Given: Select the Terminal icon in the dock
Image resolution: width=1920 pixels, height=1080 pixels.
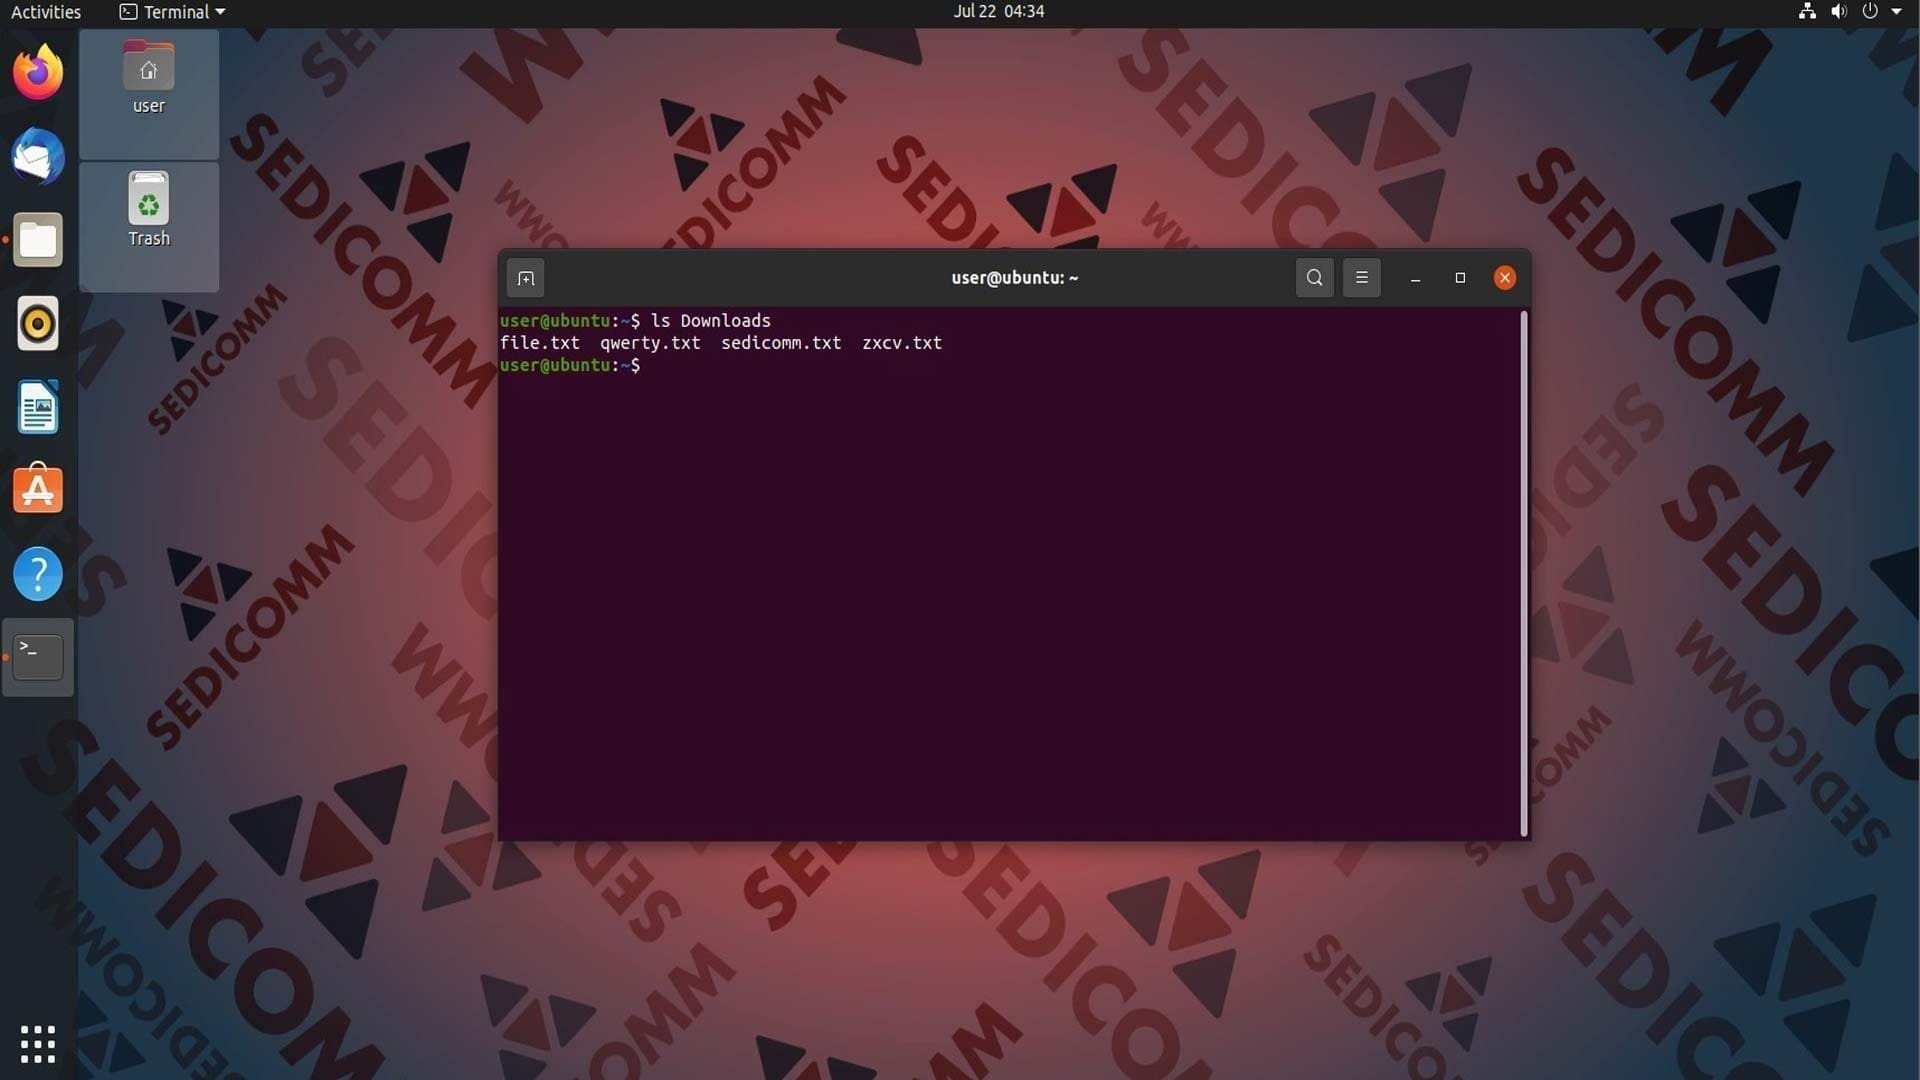Looking at the screenshot, I should 38,657.
